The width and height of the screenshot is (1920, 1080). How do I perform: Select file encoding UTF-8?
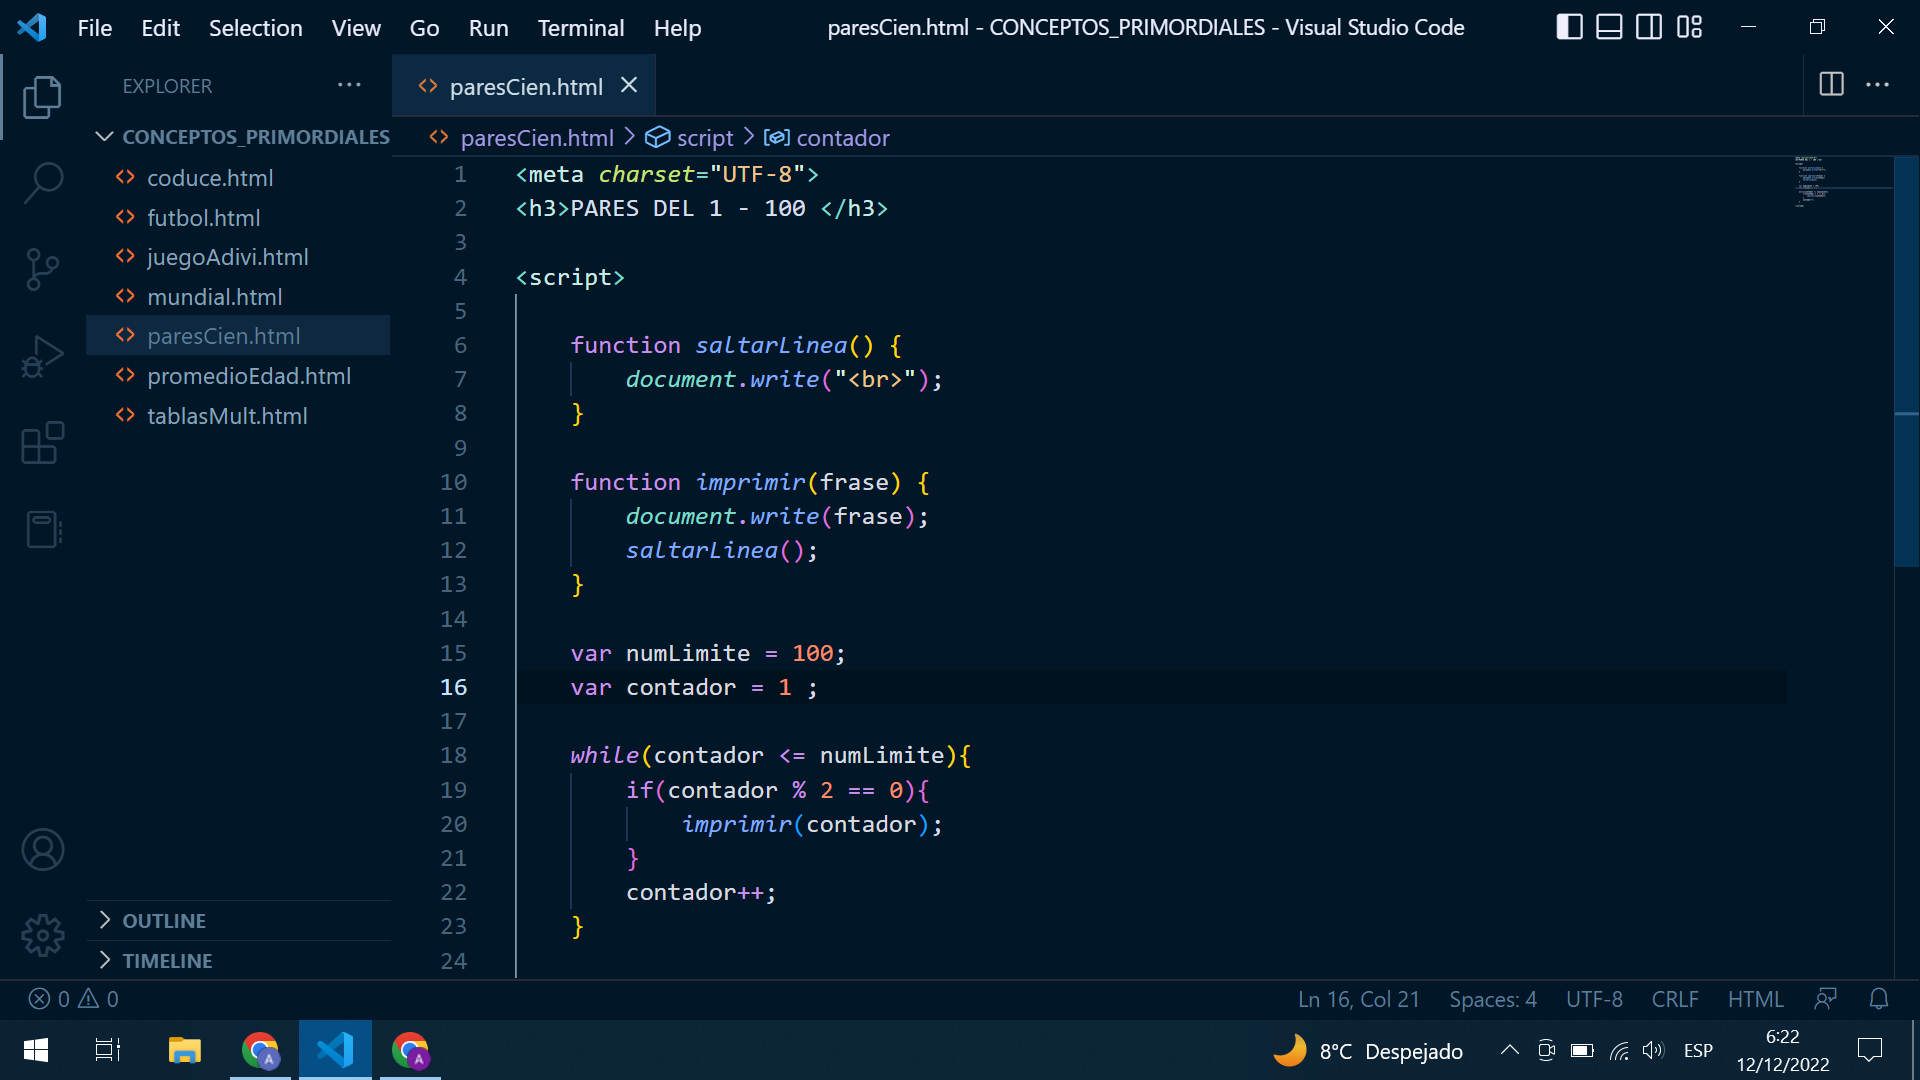[x=1594, y=999]
